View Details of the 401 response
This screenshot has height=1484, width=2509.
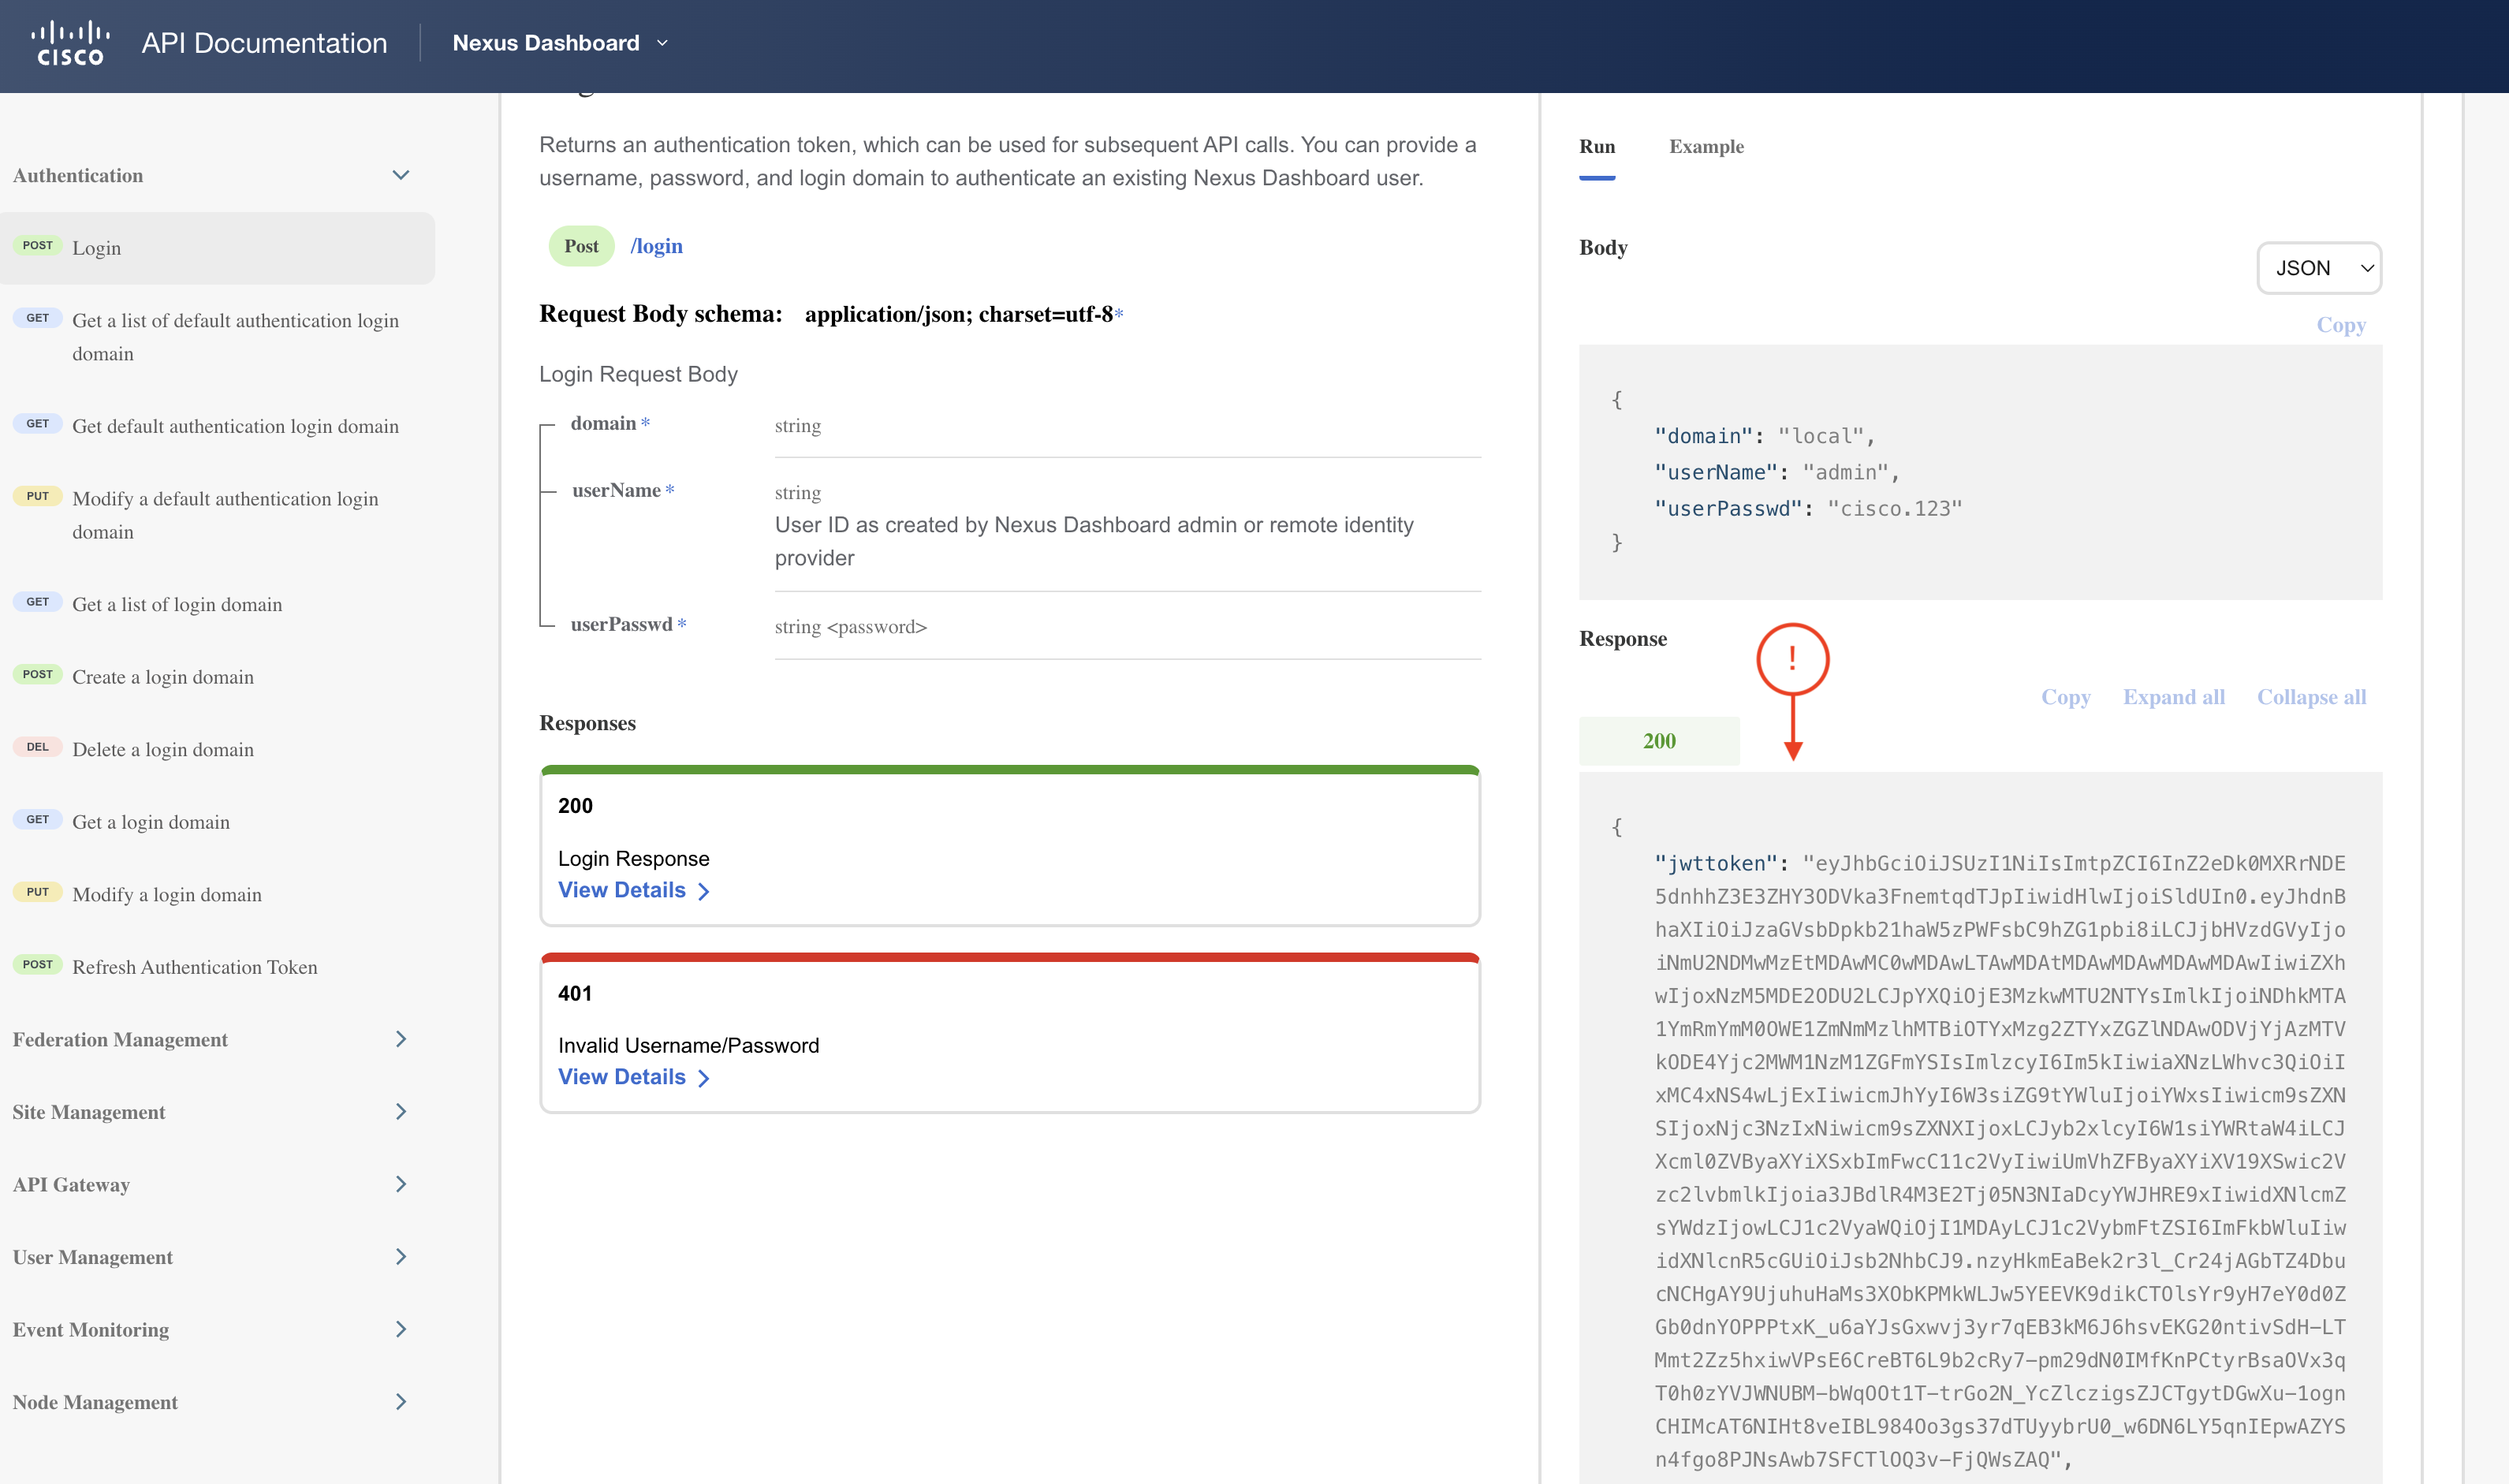tap(634, 1077)
